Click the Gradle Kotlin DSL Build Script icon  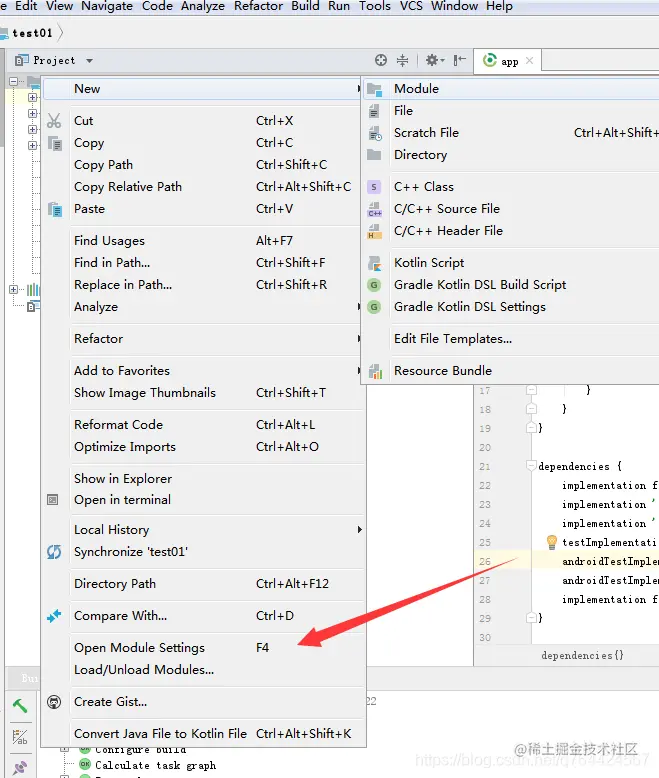(374, 285)
